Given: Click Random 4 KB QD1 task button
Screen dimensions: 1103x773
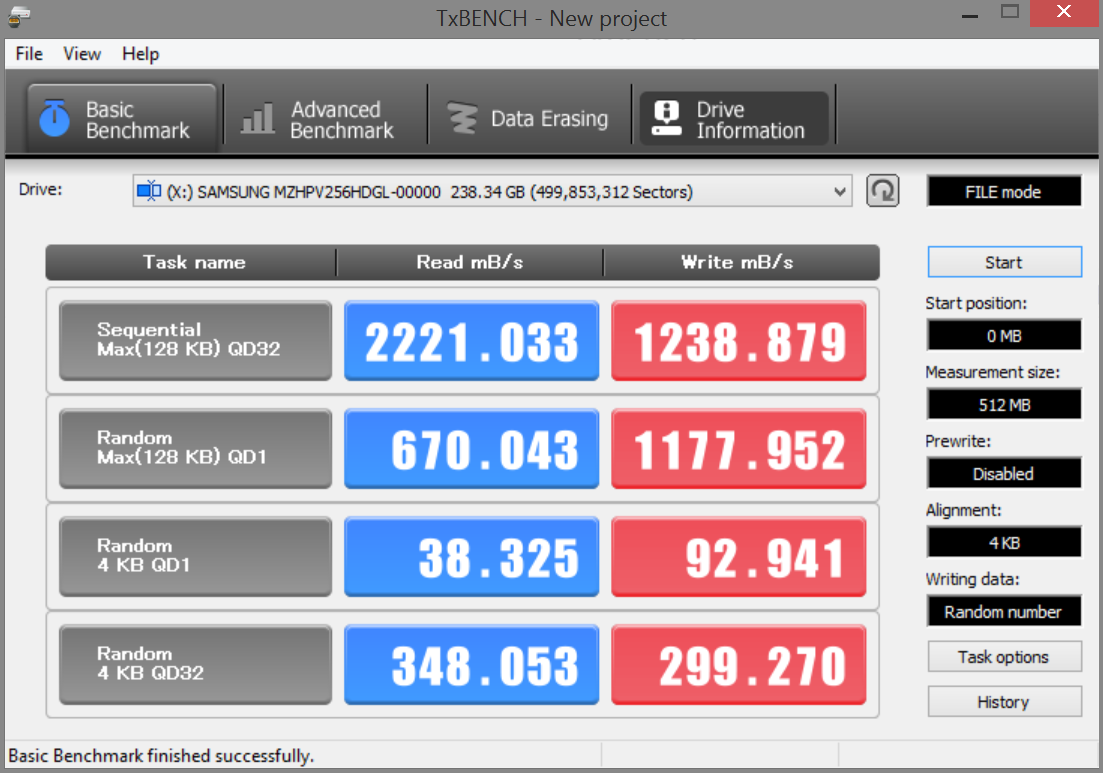Looking at the screenshot, I should (x=196, y=556).
